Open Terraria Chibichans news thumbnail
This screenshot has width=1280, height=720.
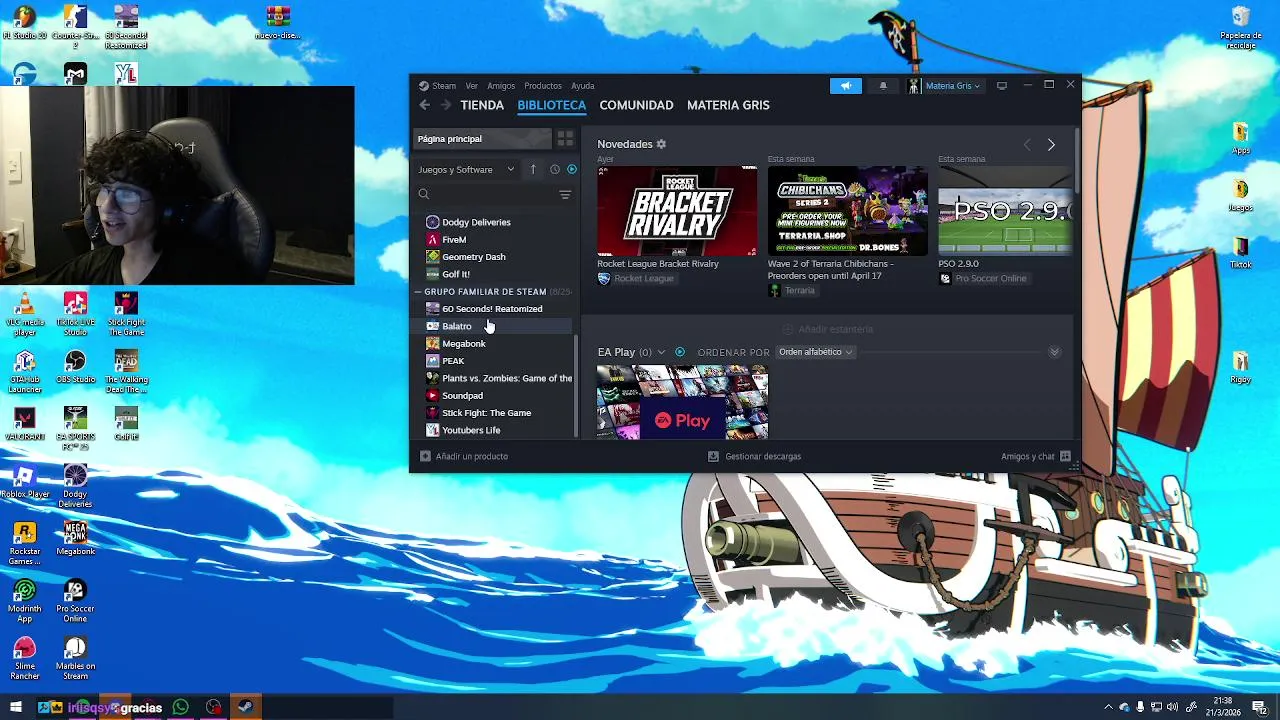click(x=848, y=211)
